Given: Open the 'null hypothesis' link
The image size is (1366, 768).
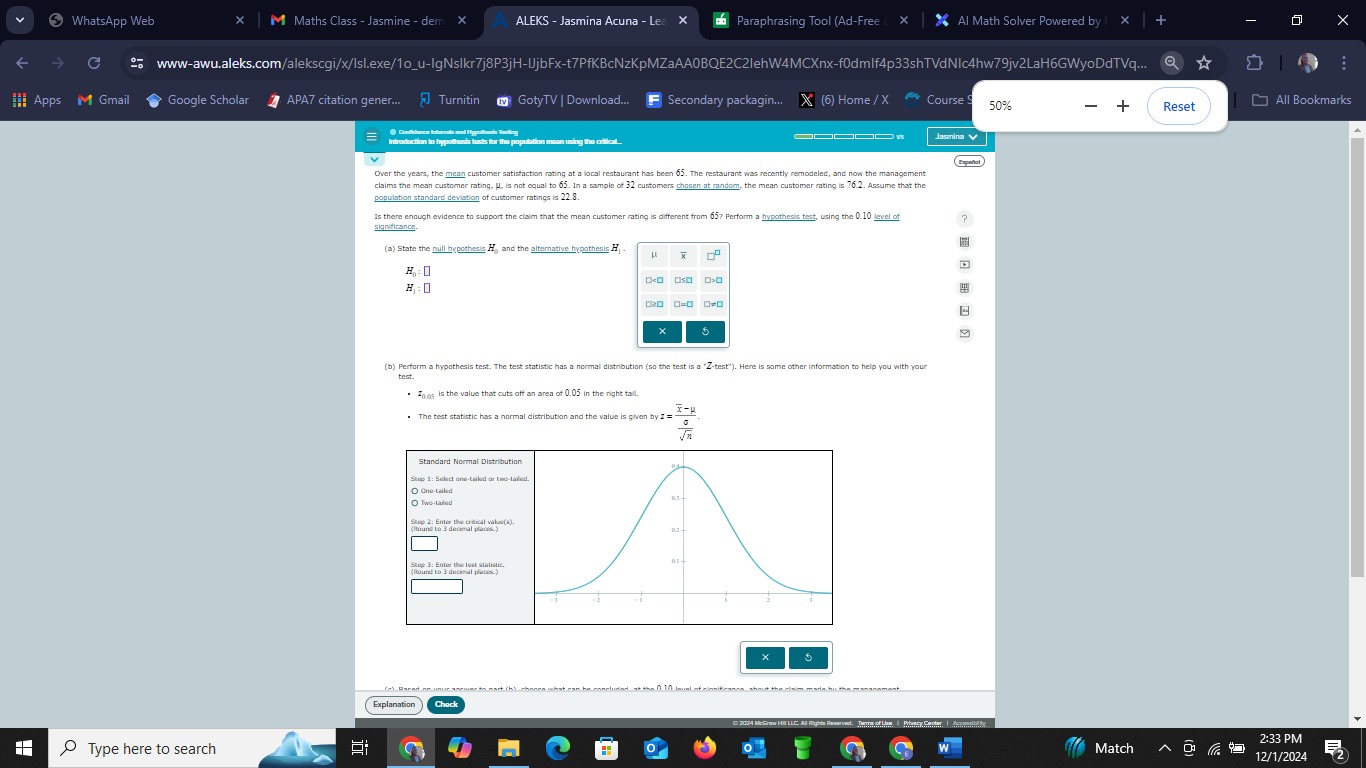Looking at the screenshot, I should tap(459, 249).
